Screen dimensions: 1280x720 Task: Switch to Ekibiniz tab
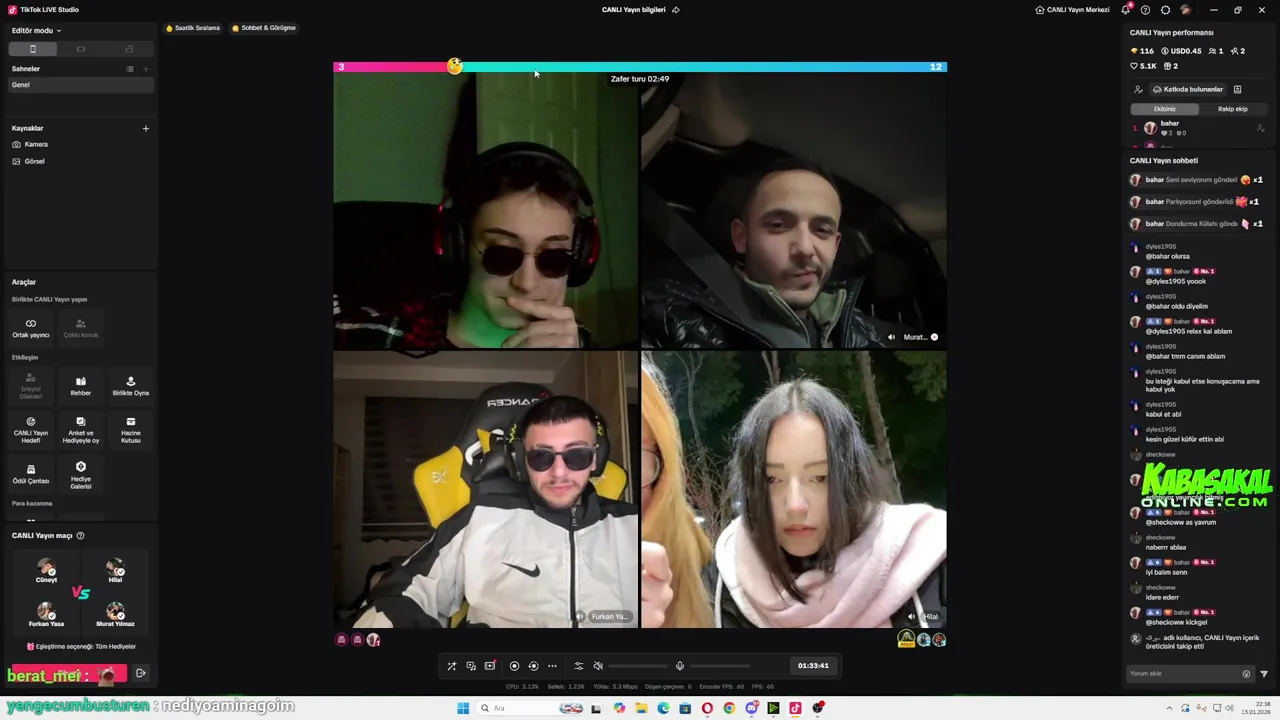pos(1165,109)
